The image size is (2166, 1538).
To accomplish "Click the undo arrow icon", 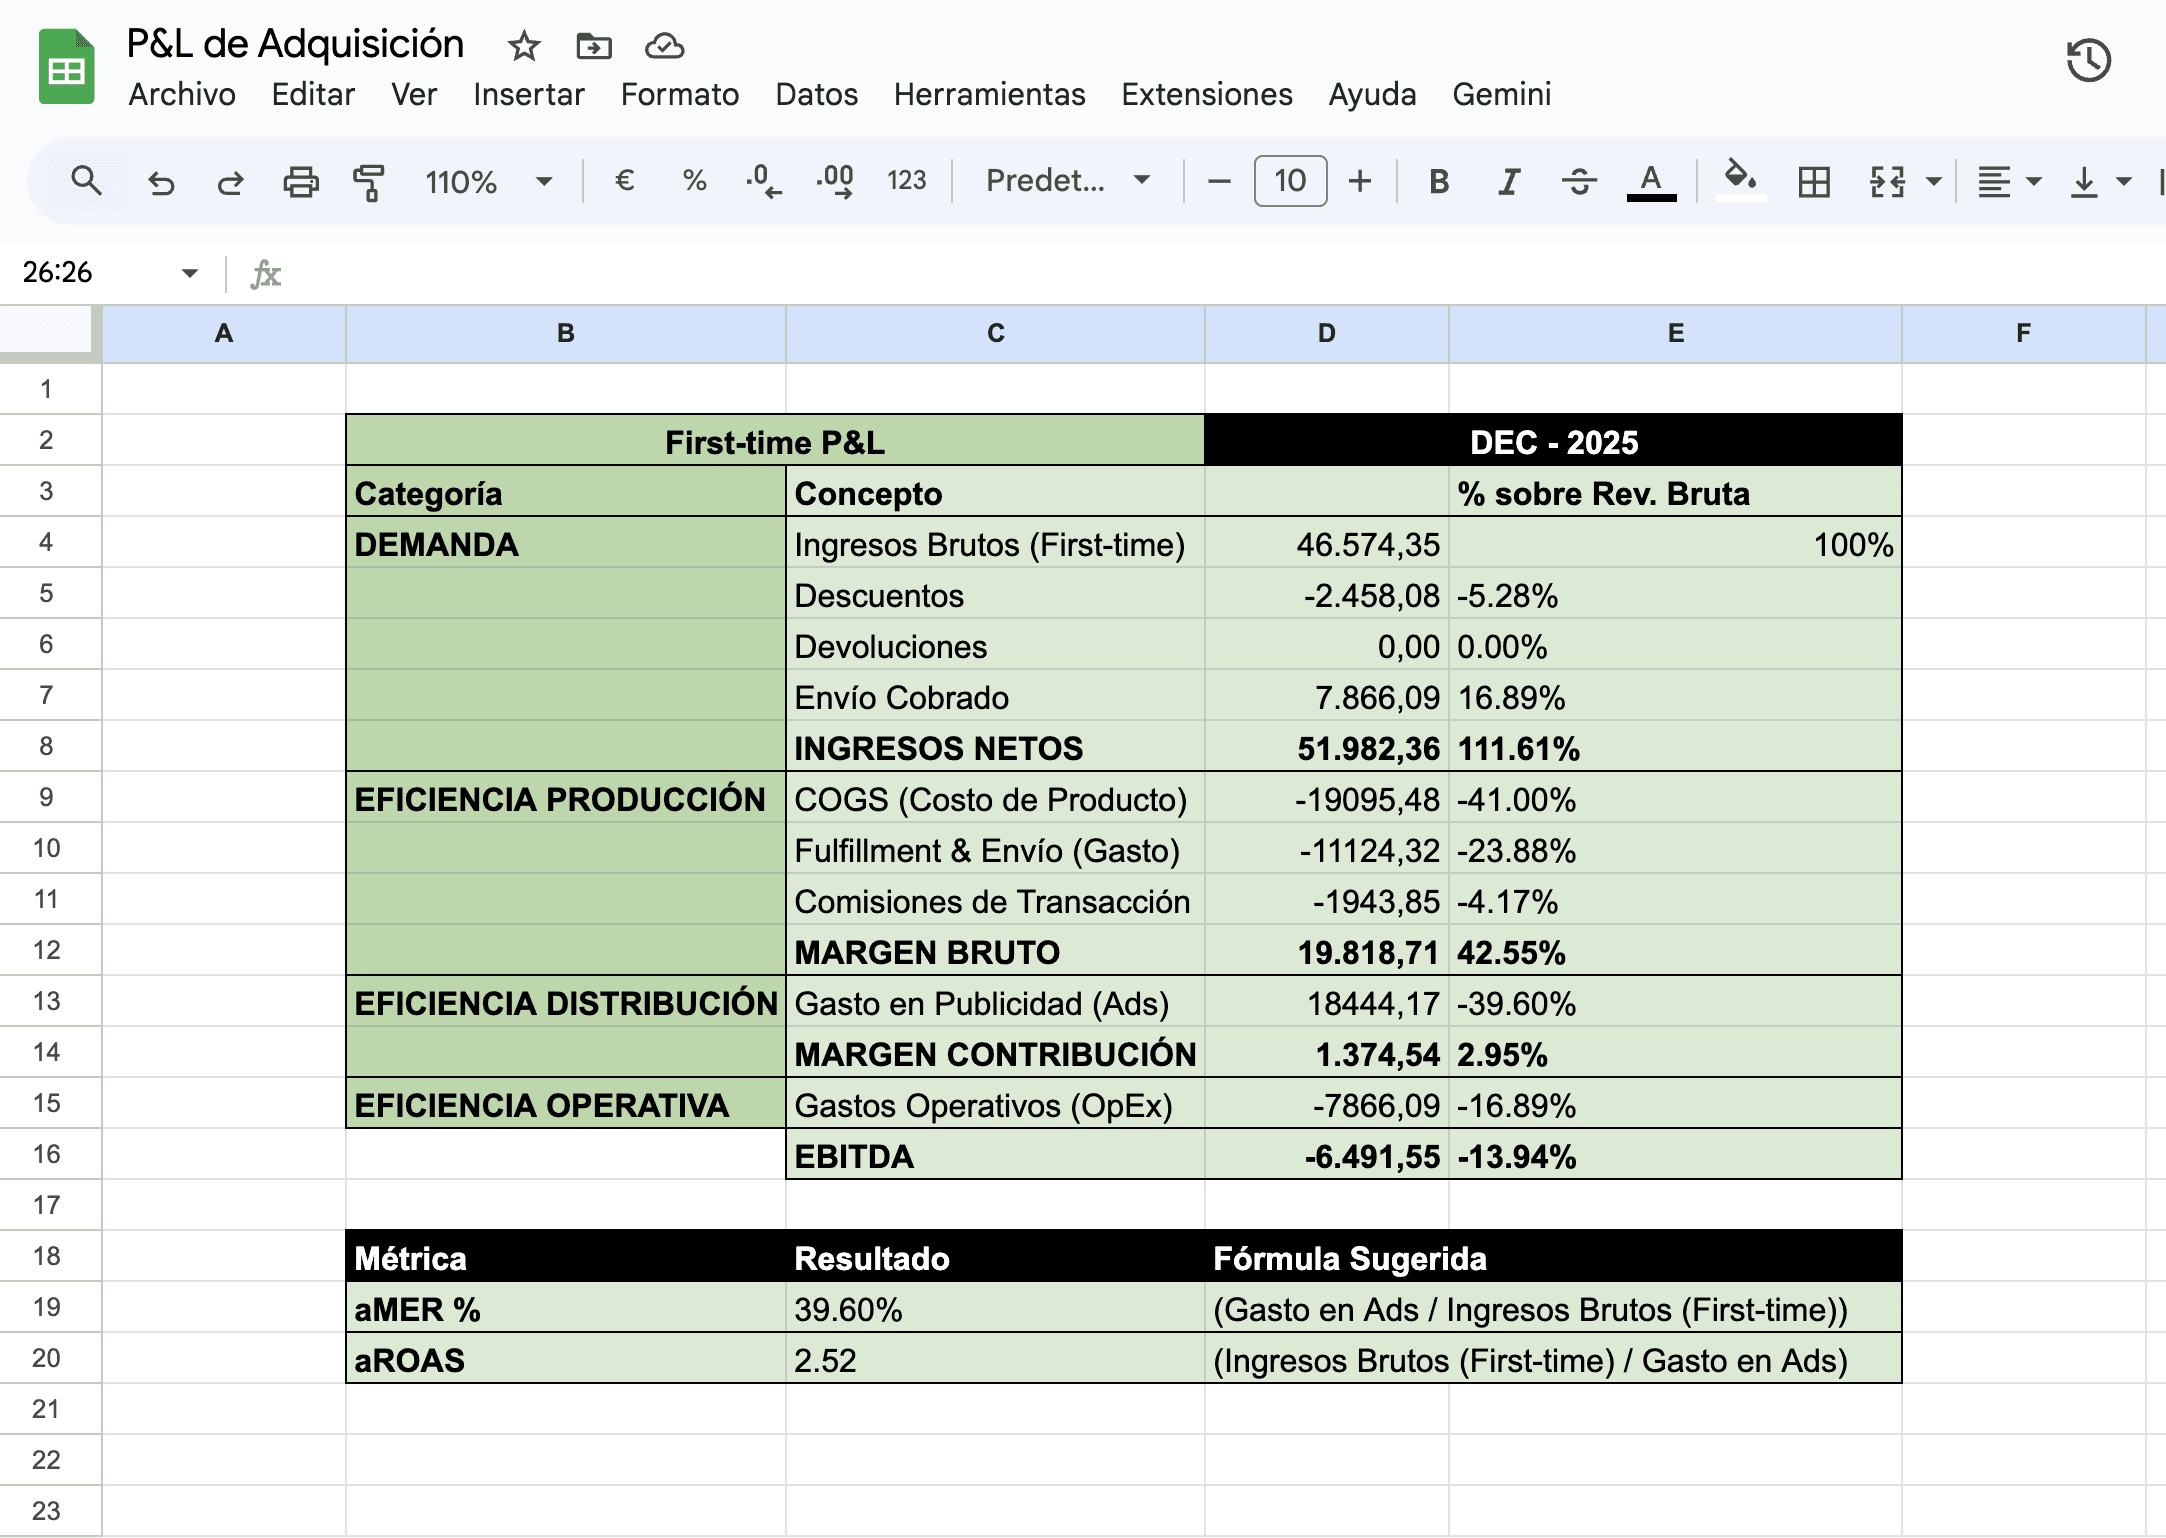I will (161, 182).
